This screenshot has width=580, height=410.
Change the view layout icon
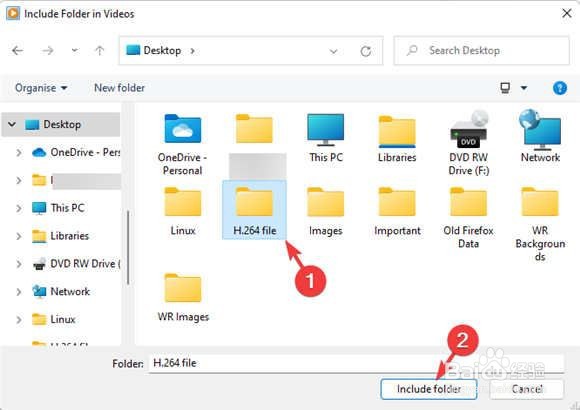(x=505, y=88)
